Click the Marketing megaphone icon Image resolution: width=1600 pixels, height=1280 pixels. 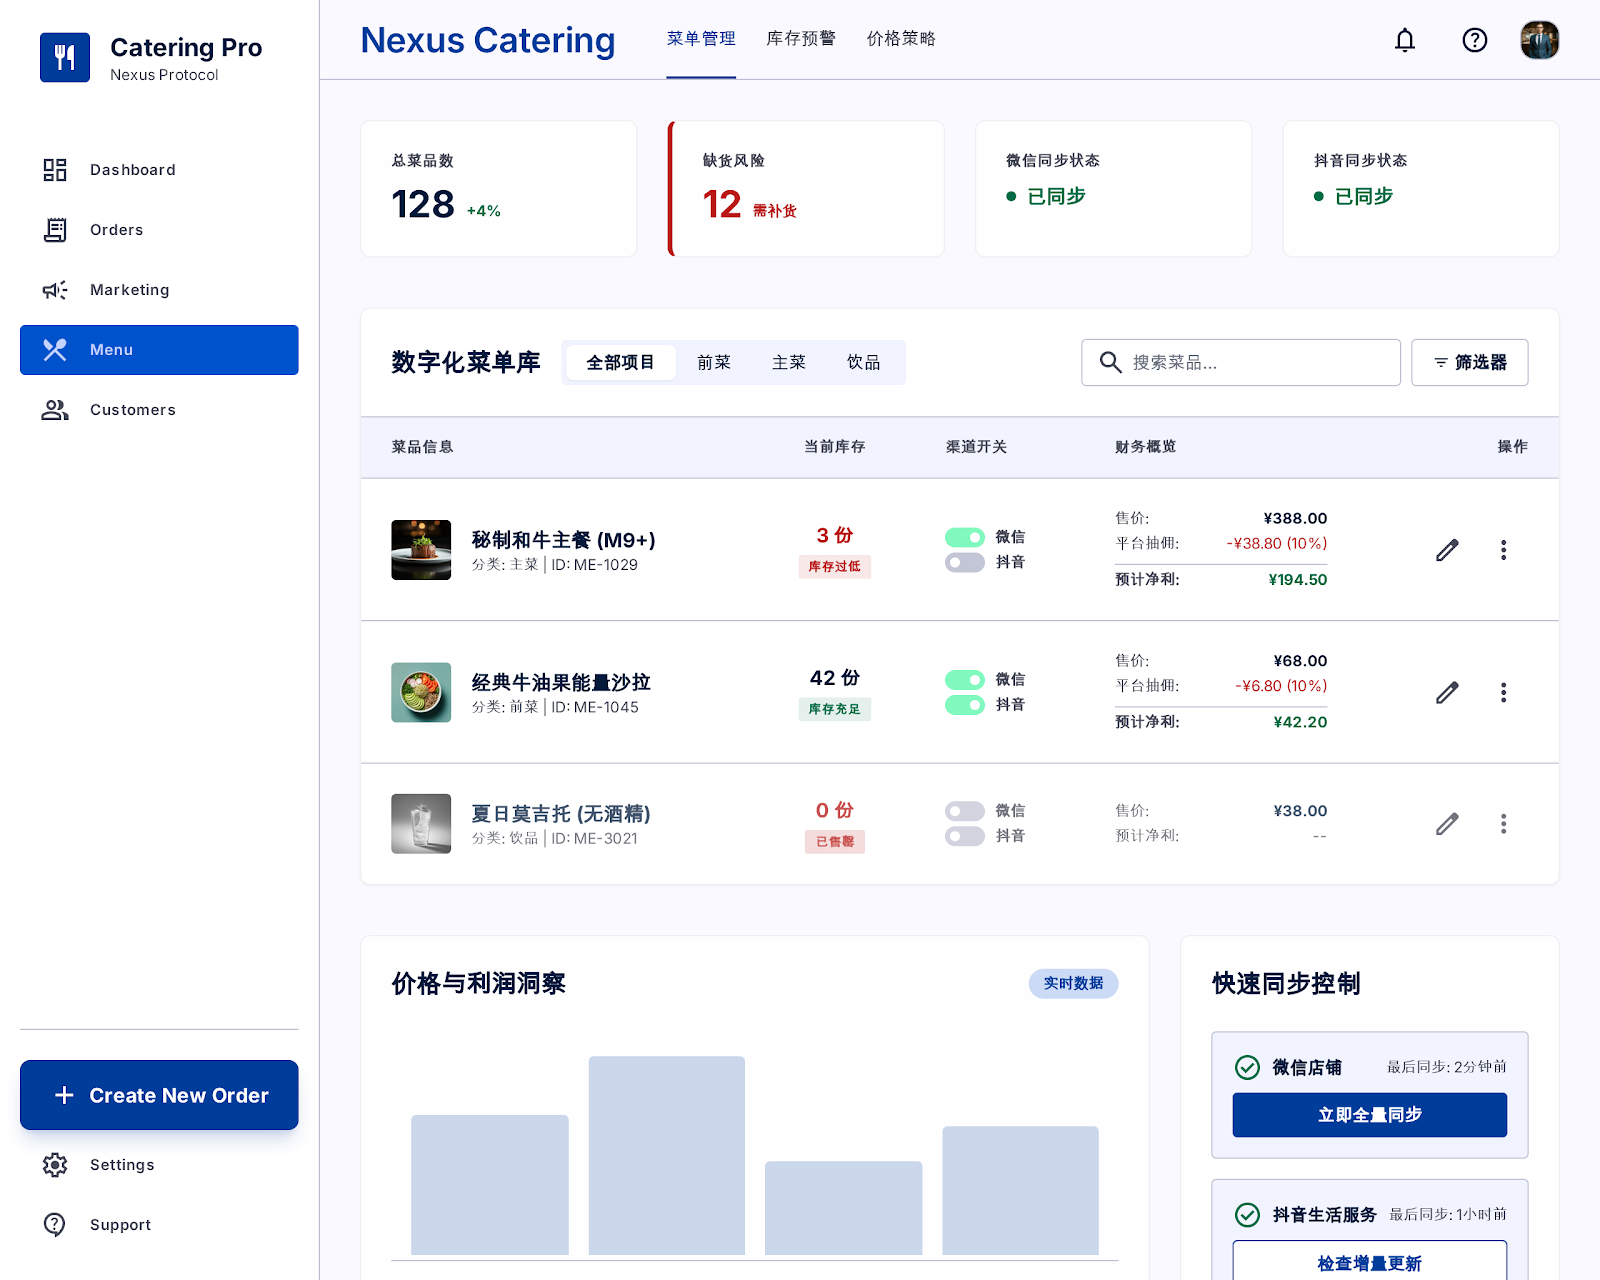point(55,290)
